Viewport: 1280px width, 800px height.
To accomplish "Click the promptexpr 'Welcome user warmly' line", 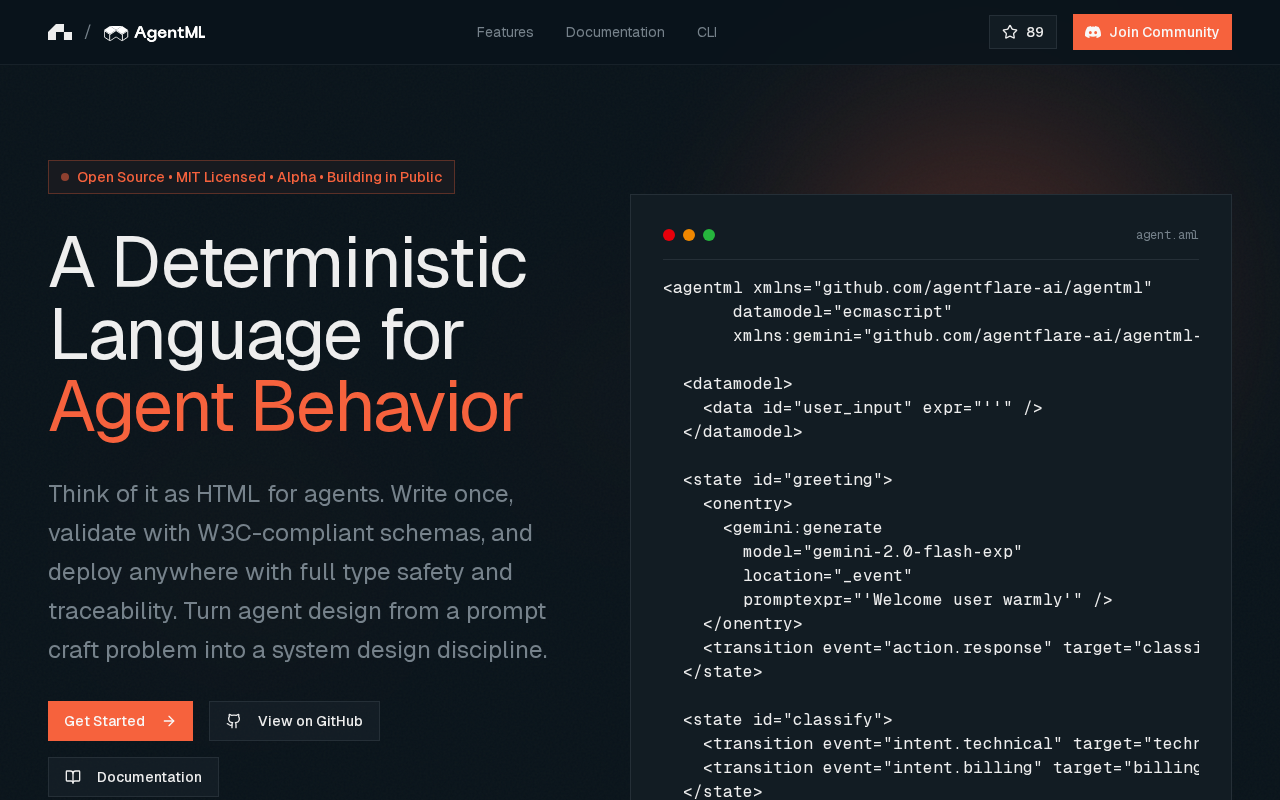I will tap(928, 600).
